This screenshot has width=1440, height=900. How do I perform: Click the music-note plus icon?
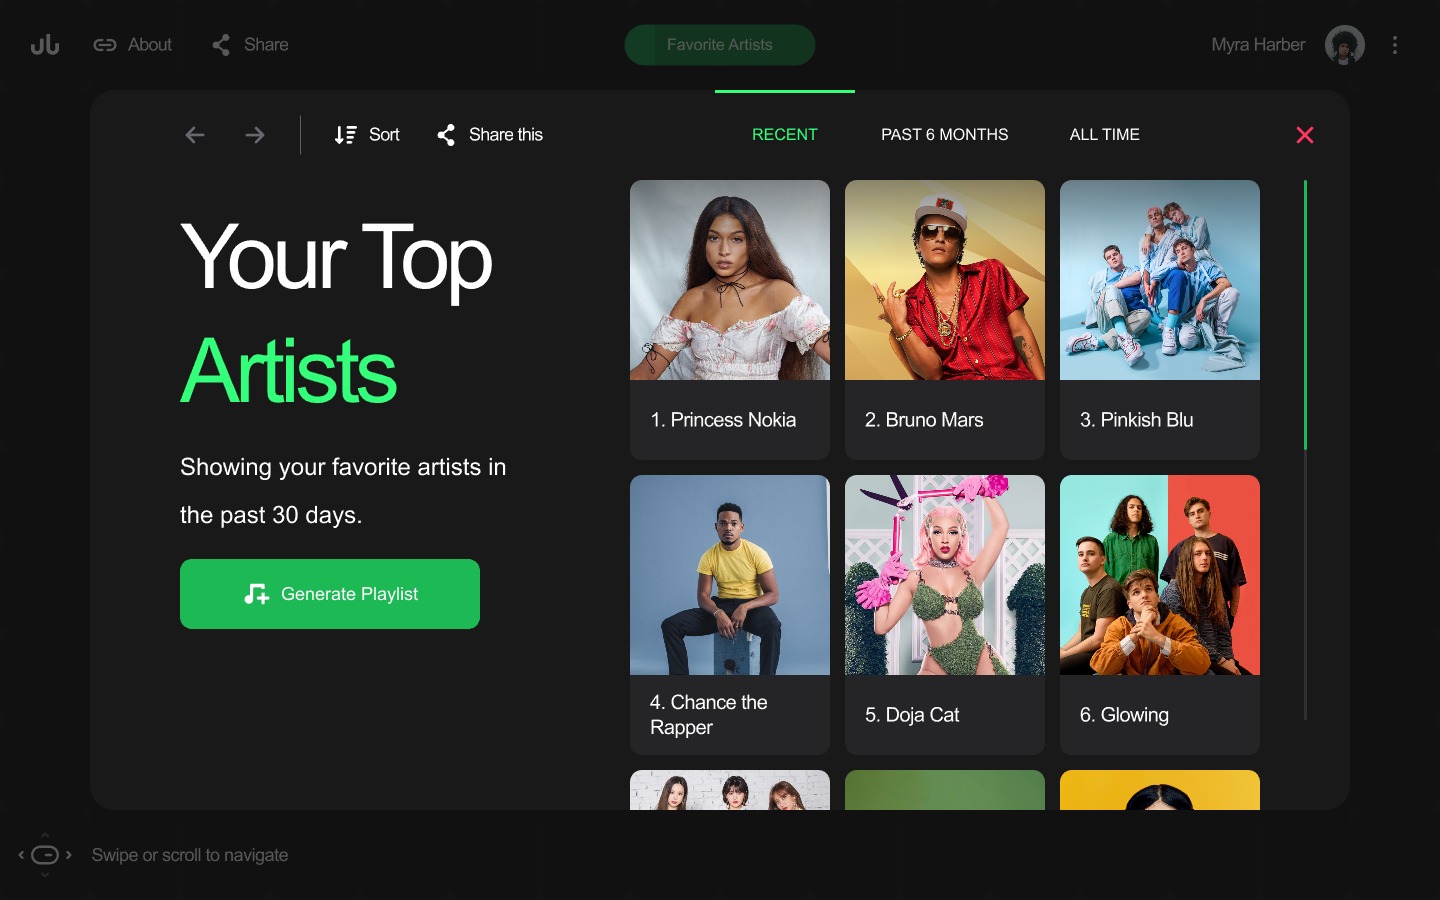(x=257, y=594)
